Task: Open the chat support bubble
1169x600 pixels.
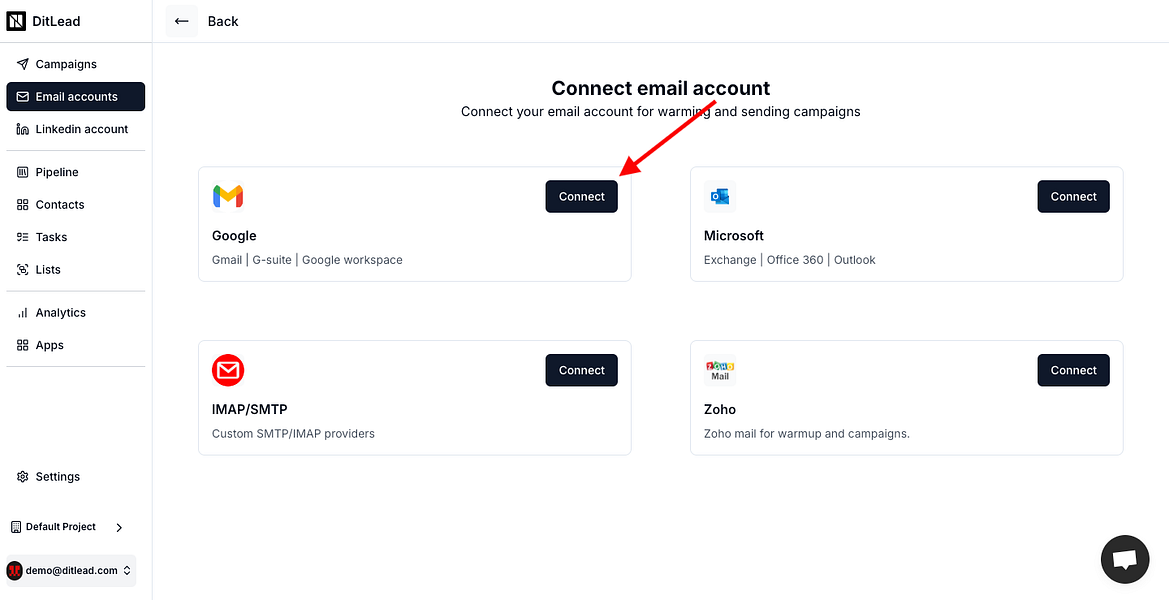Action: 1124,559
